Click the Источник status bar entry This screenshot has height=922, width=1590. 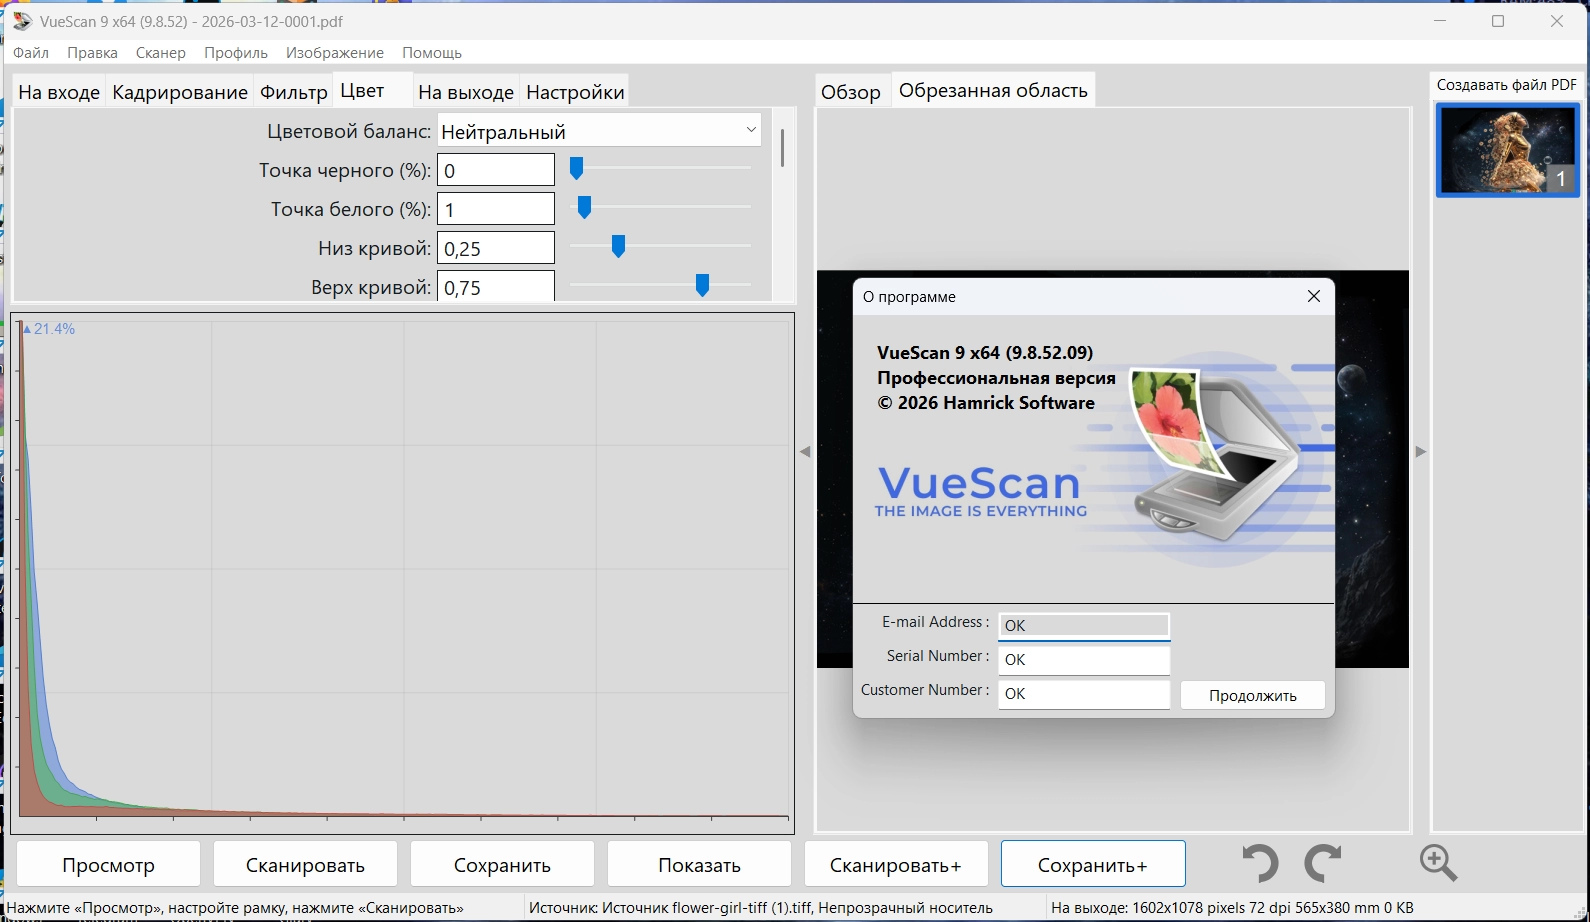pyautogui.click(x=761, y=908)
